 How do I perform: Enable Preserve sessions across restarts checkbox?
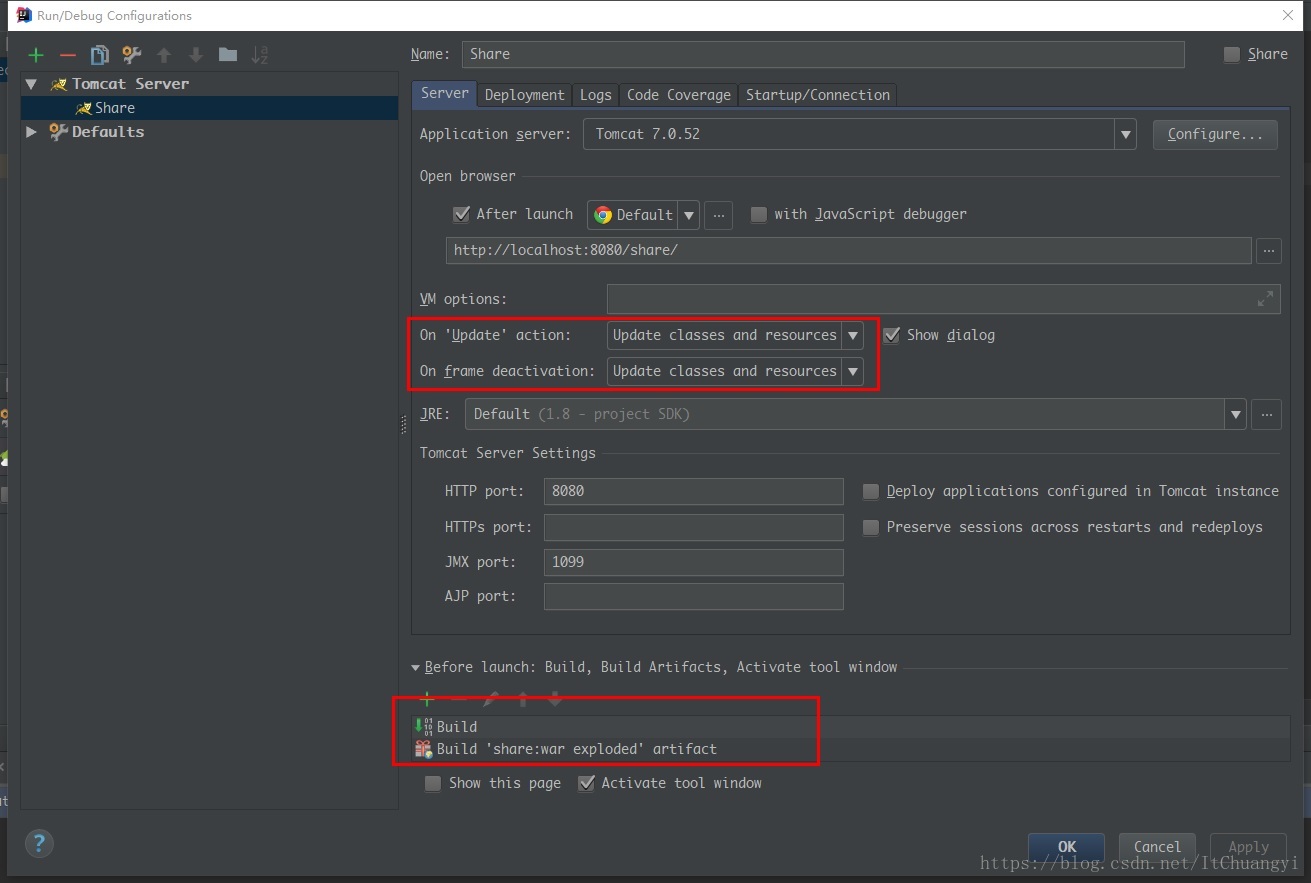(x=871, y=527)
